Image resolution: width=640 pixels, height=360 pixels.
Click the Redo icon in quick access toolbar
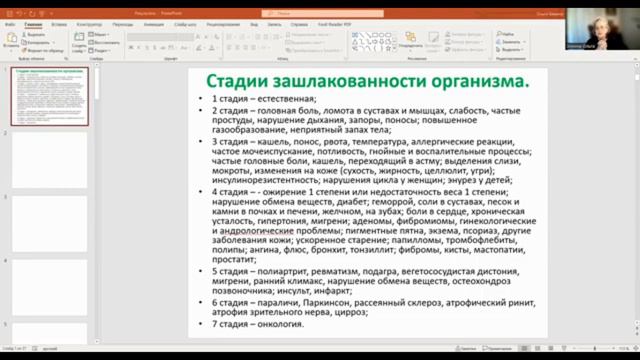click(x=31, y=13)
